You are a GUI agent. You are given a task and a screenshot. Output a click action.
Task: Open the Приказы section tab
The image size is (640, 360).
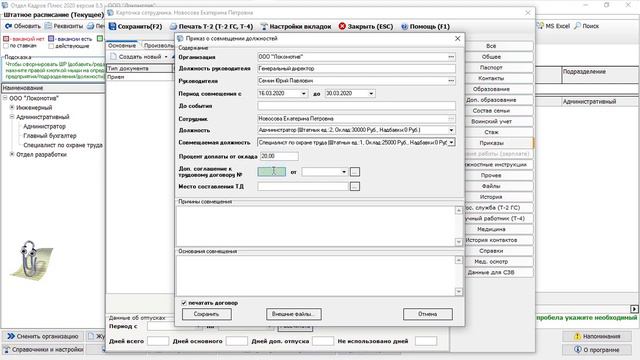coord(491,143)
